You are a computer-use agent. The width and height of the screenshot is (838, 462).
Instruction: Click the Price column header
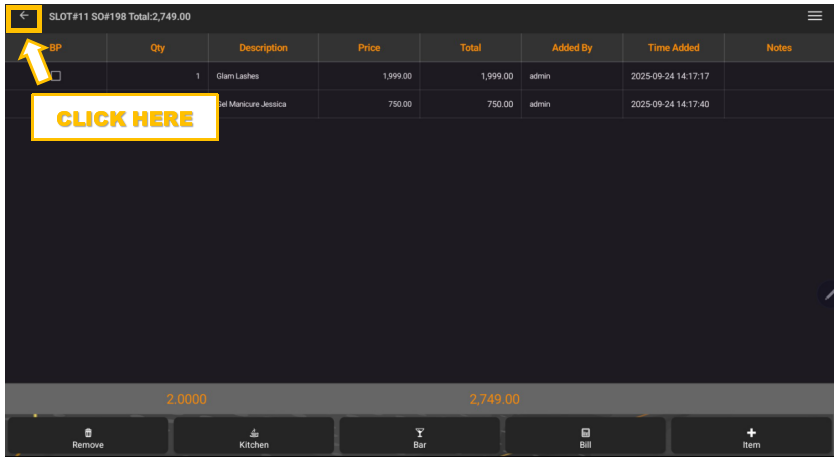point(369,48)
